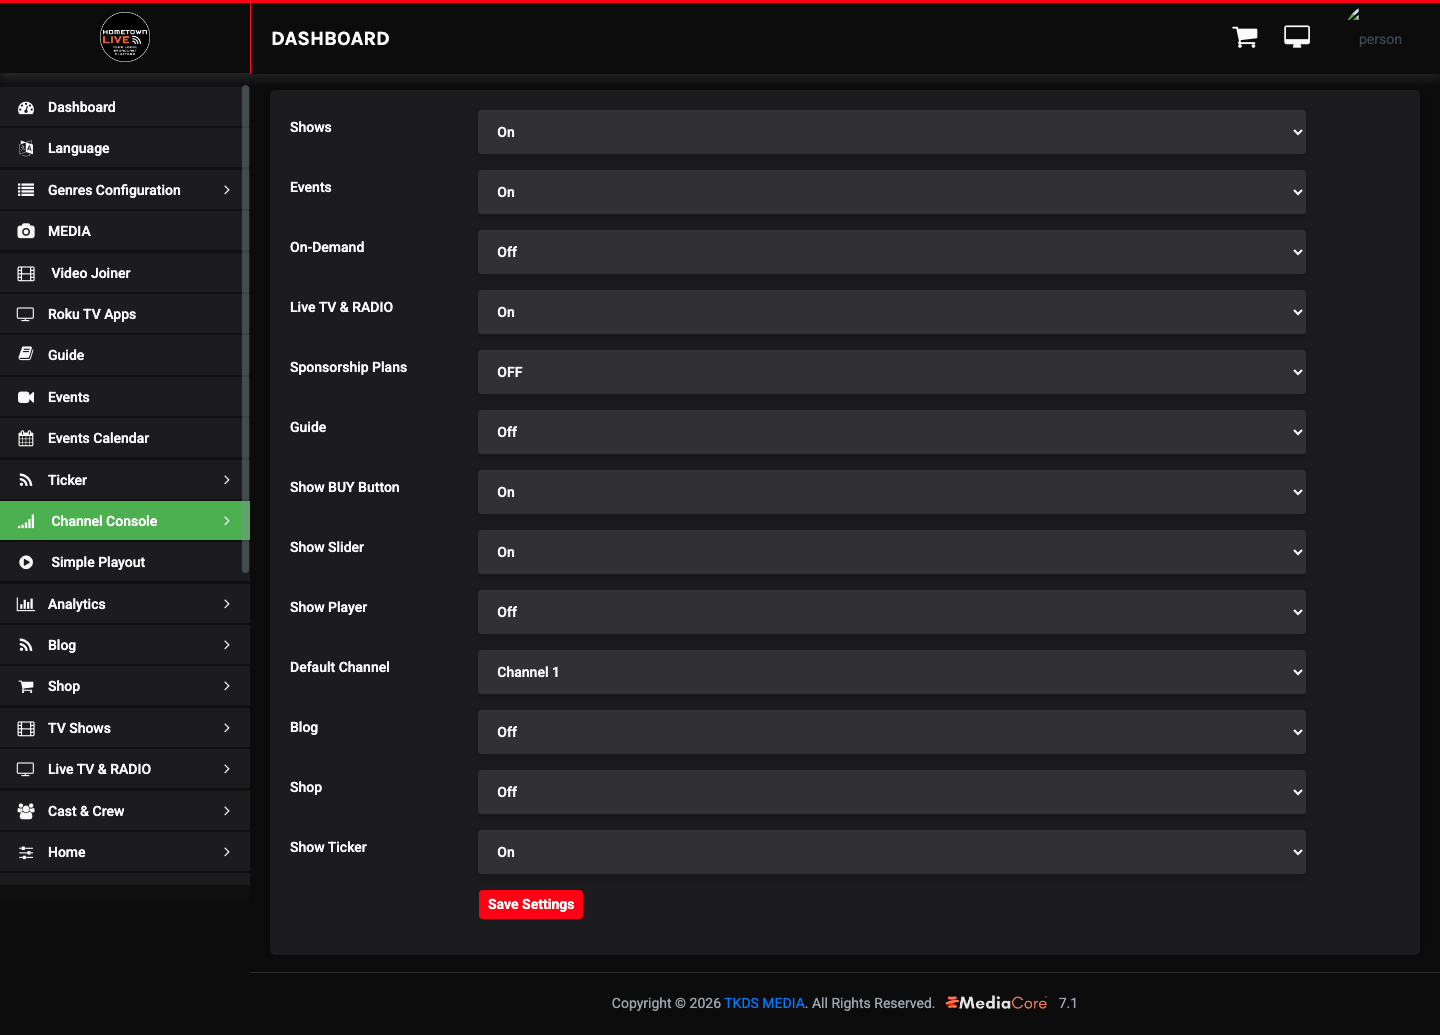This screenshot has height=1035, width=1440.
Task: Click the Shop cart icon in sidebar
Action: (x=26, y=686)
